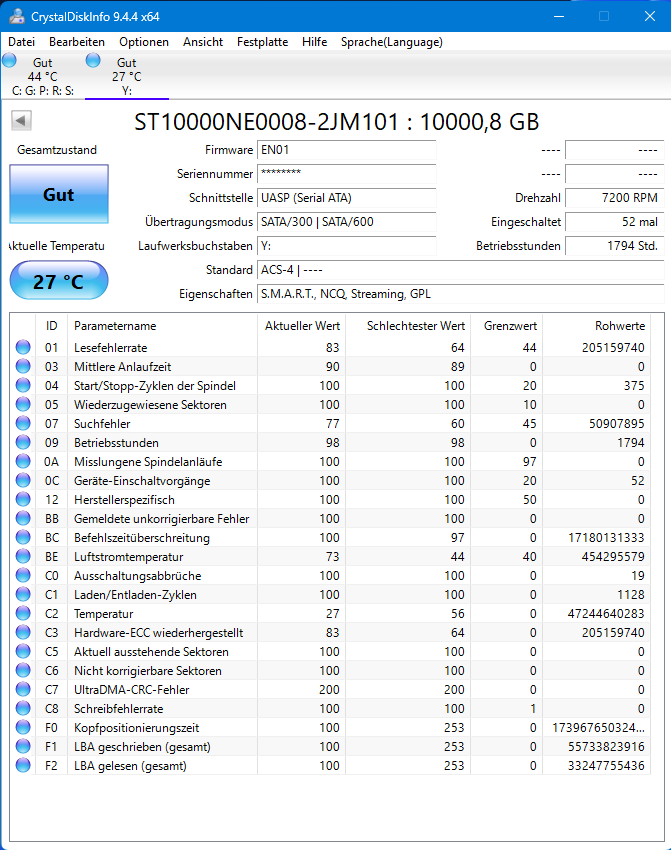Viewport: 671px width, 850px height.
Task: Click status icon for Start/Stopp-Zyklen der Spindel
Action: click(23, 385)
